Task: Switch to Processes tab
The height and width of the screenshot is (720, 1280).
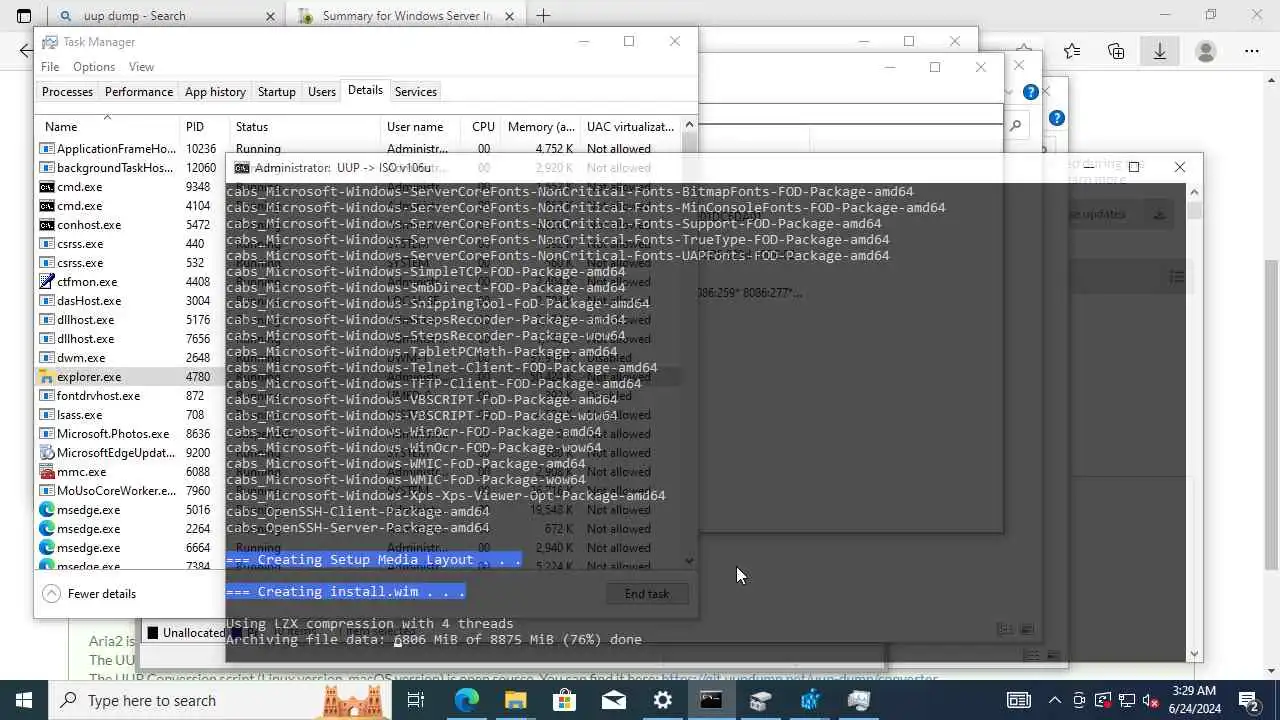Action: point(67,91)
